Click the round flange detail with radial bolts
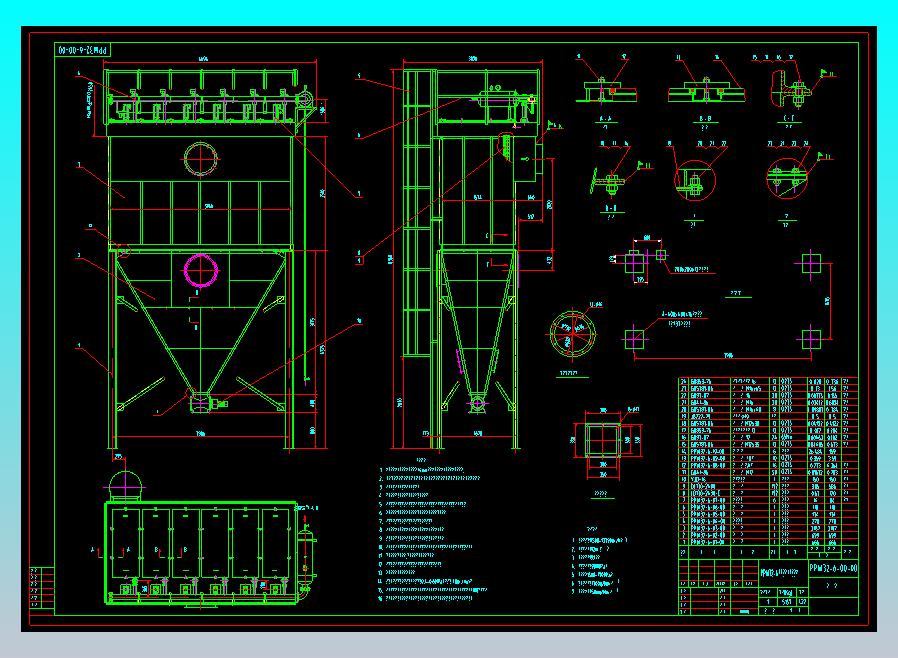The image size is (898, 658). click(x=572, y=334)
